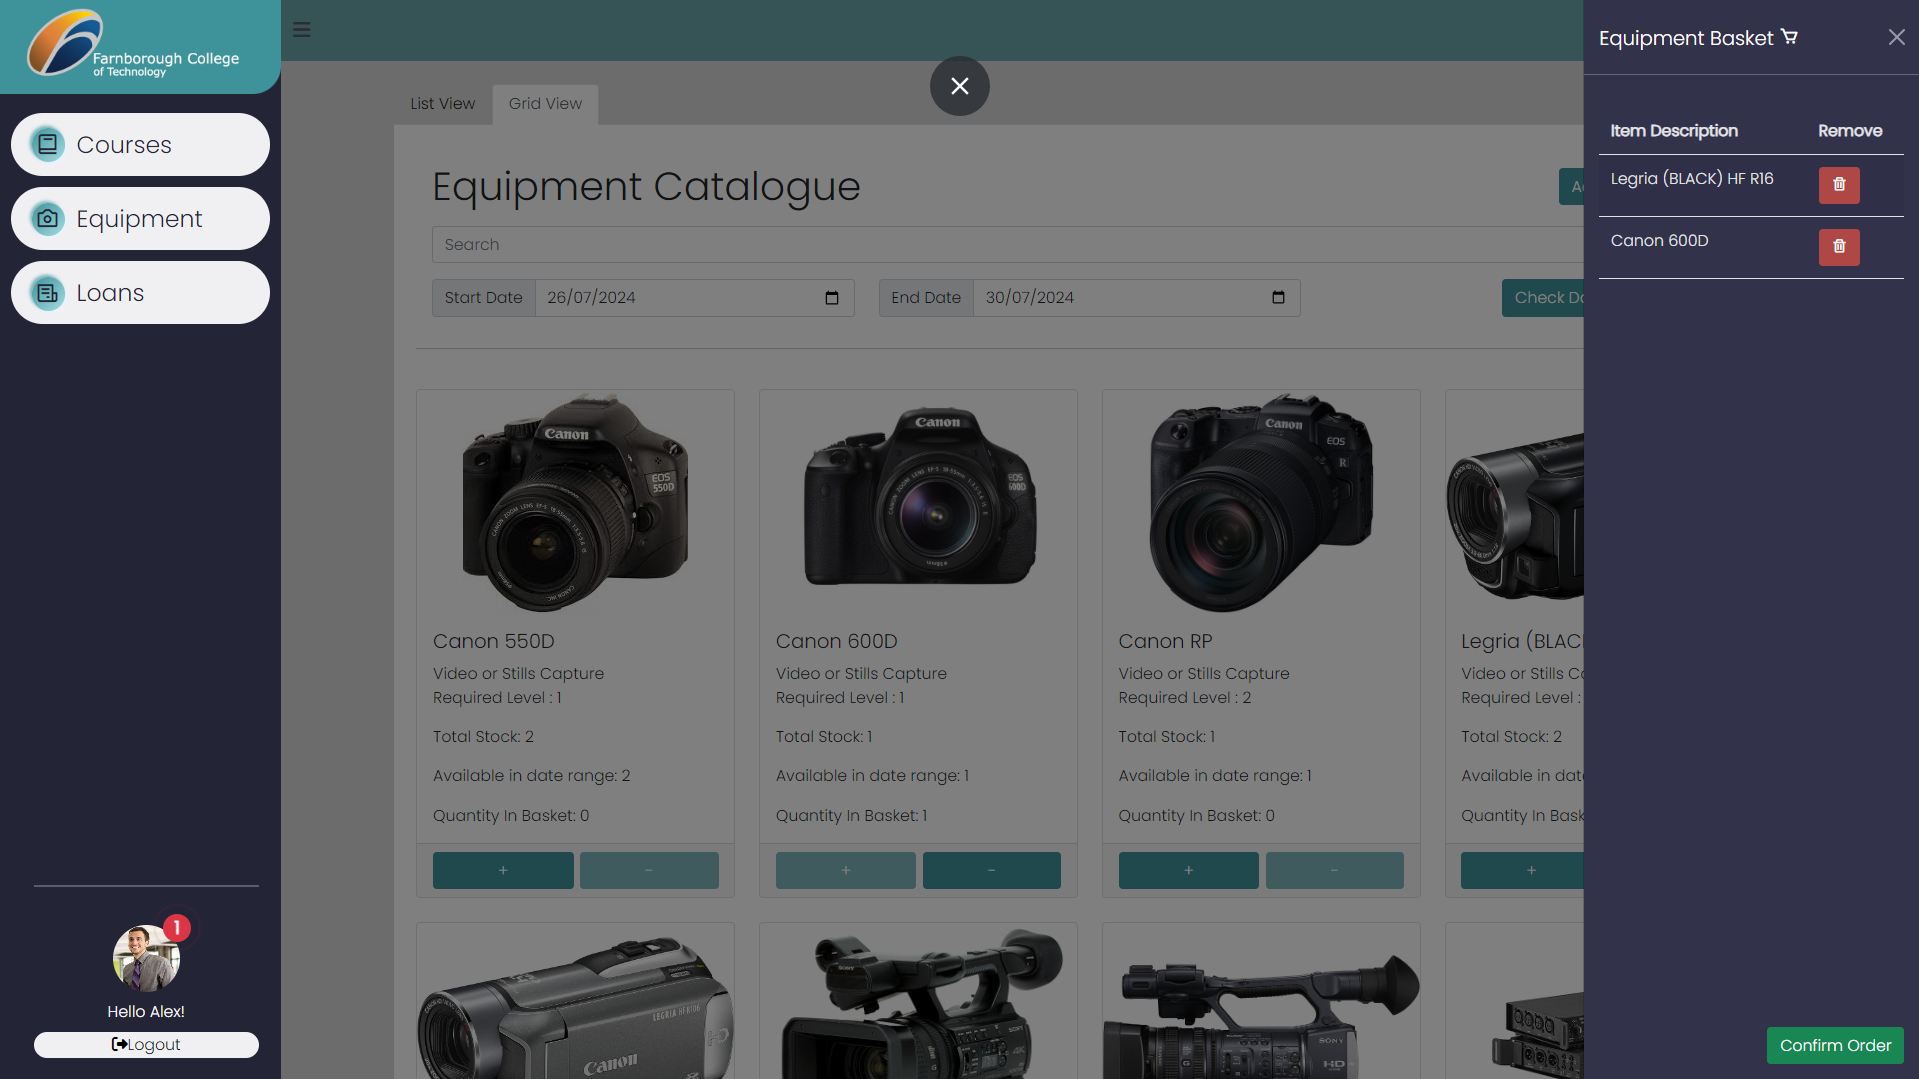Select the Grid View tab
This screenshot has height=1079, width=1919.
tap(545, 104)
